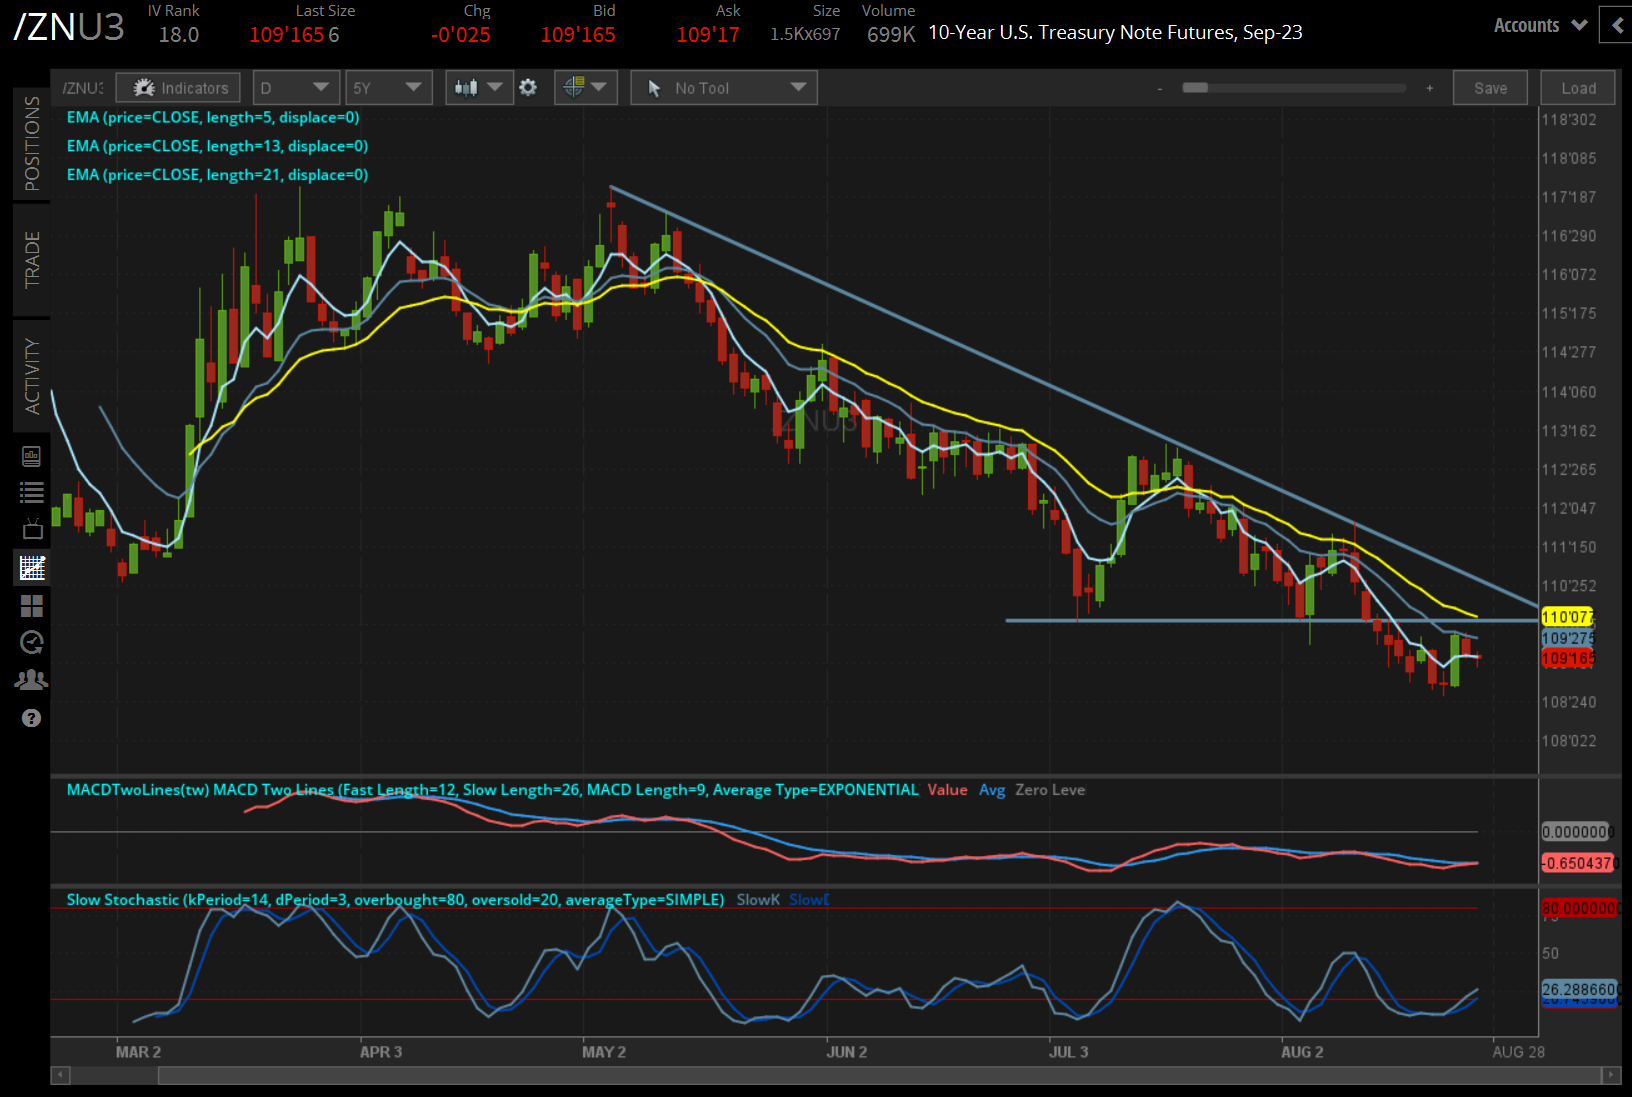
Task: Switch to the TRADE side tab
Action: tap(32, 259)
